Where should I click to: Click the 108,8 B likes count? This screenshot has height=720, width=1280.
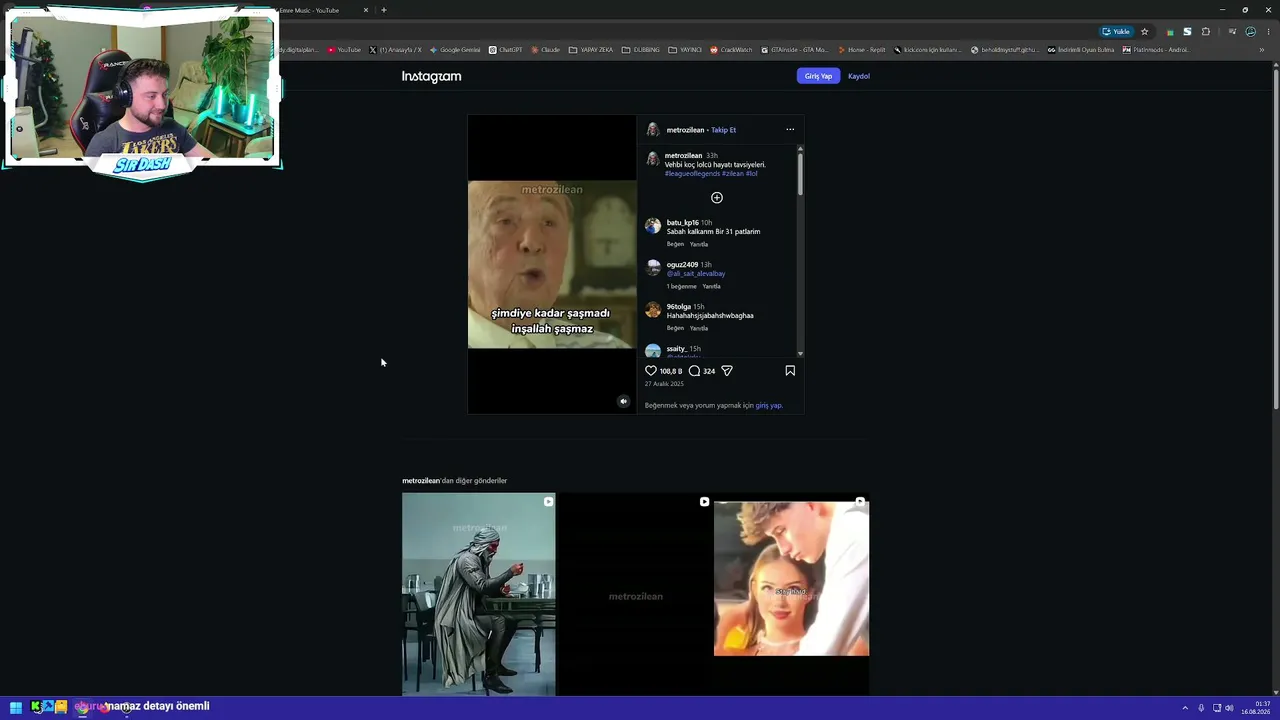[x=671, y=371]
